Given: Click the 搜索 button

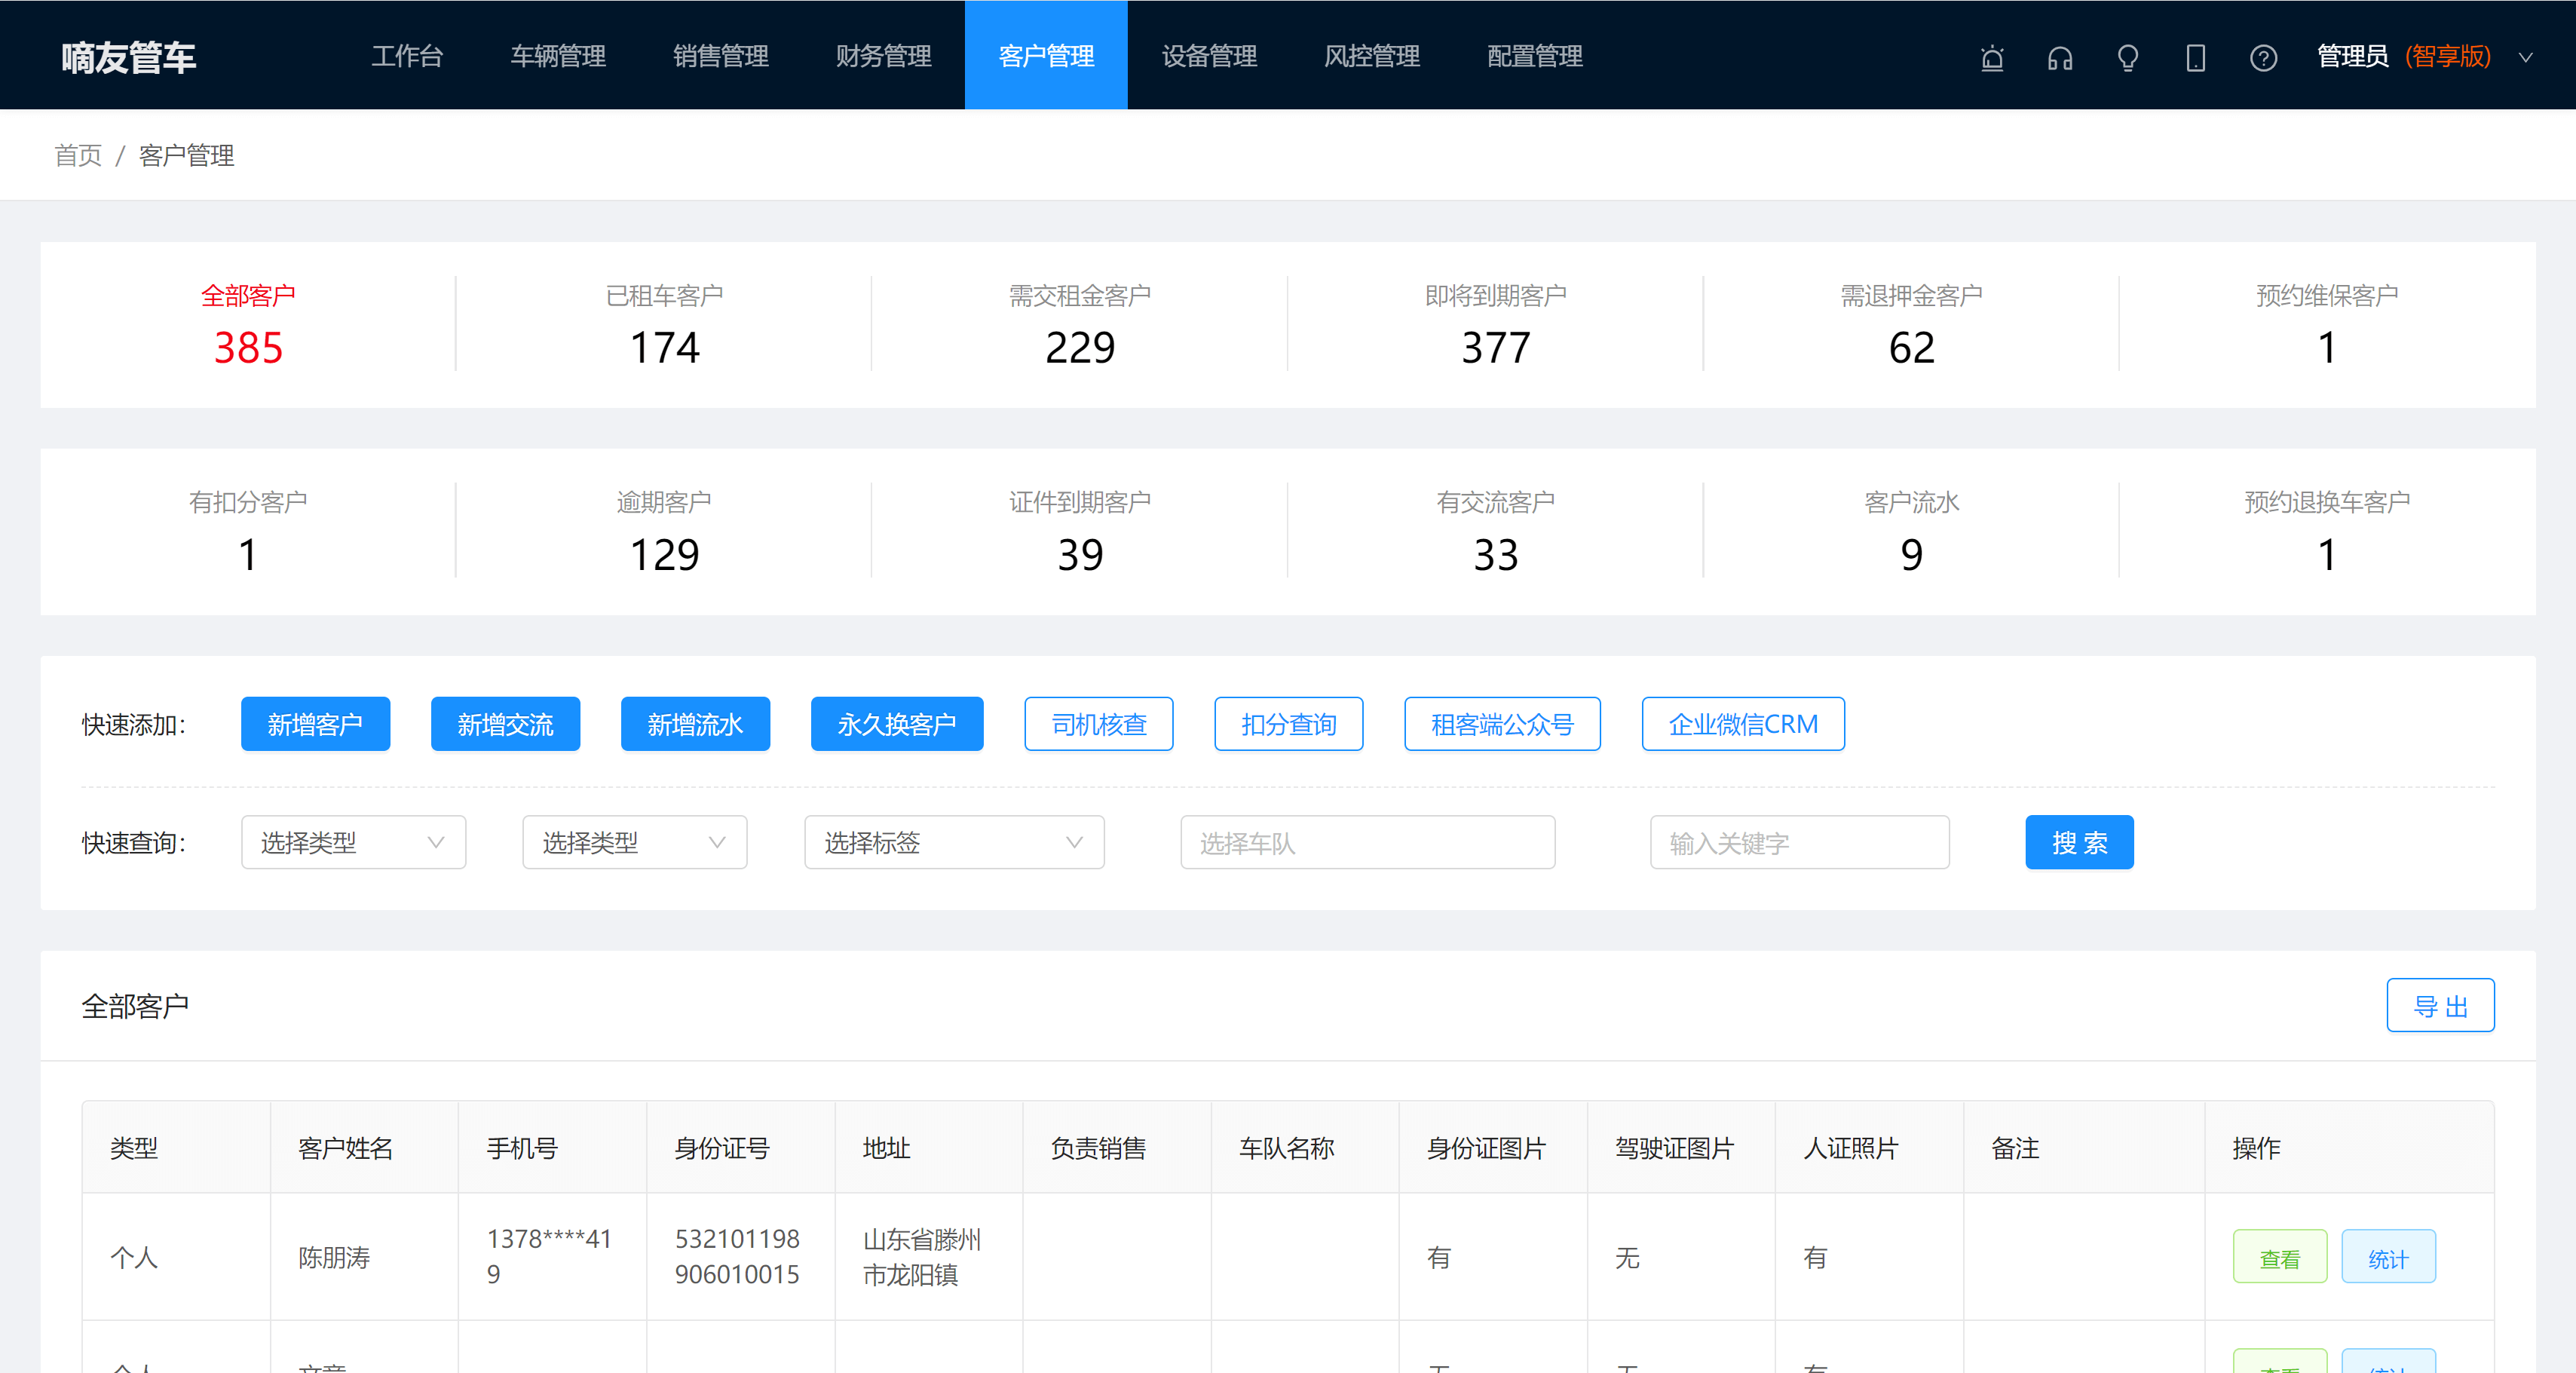Looking at the screenshot, I should (2079, 843).
